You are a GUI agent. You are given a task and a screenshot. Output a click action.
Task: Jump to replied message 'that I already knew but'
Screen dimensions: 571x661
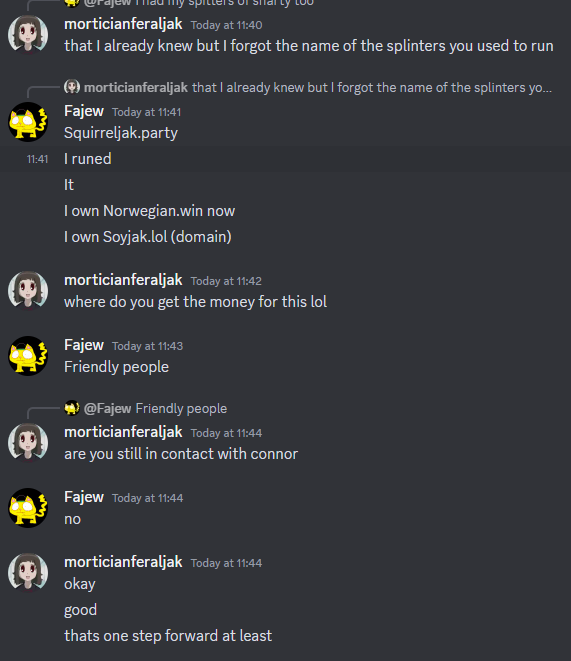click(372, 88)
